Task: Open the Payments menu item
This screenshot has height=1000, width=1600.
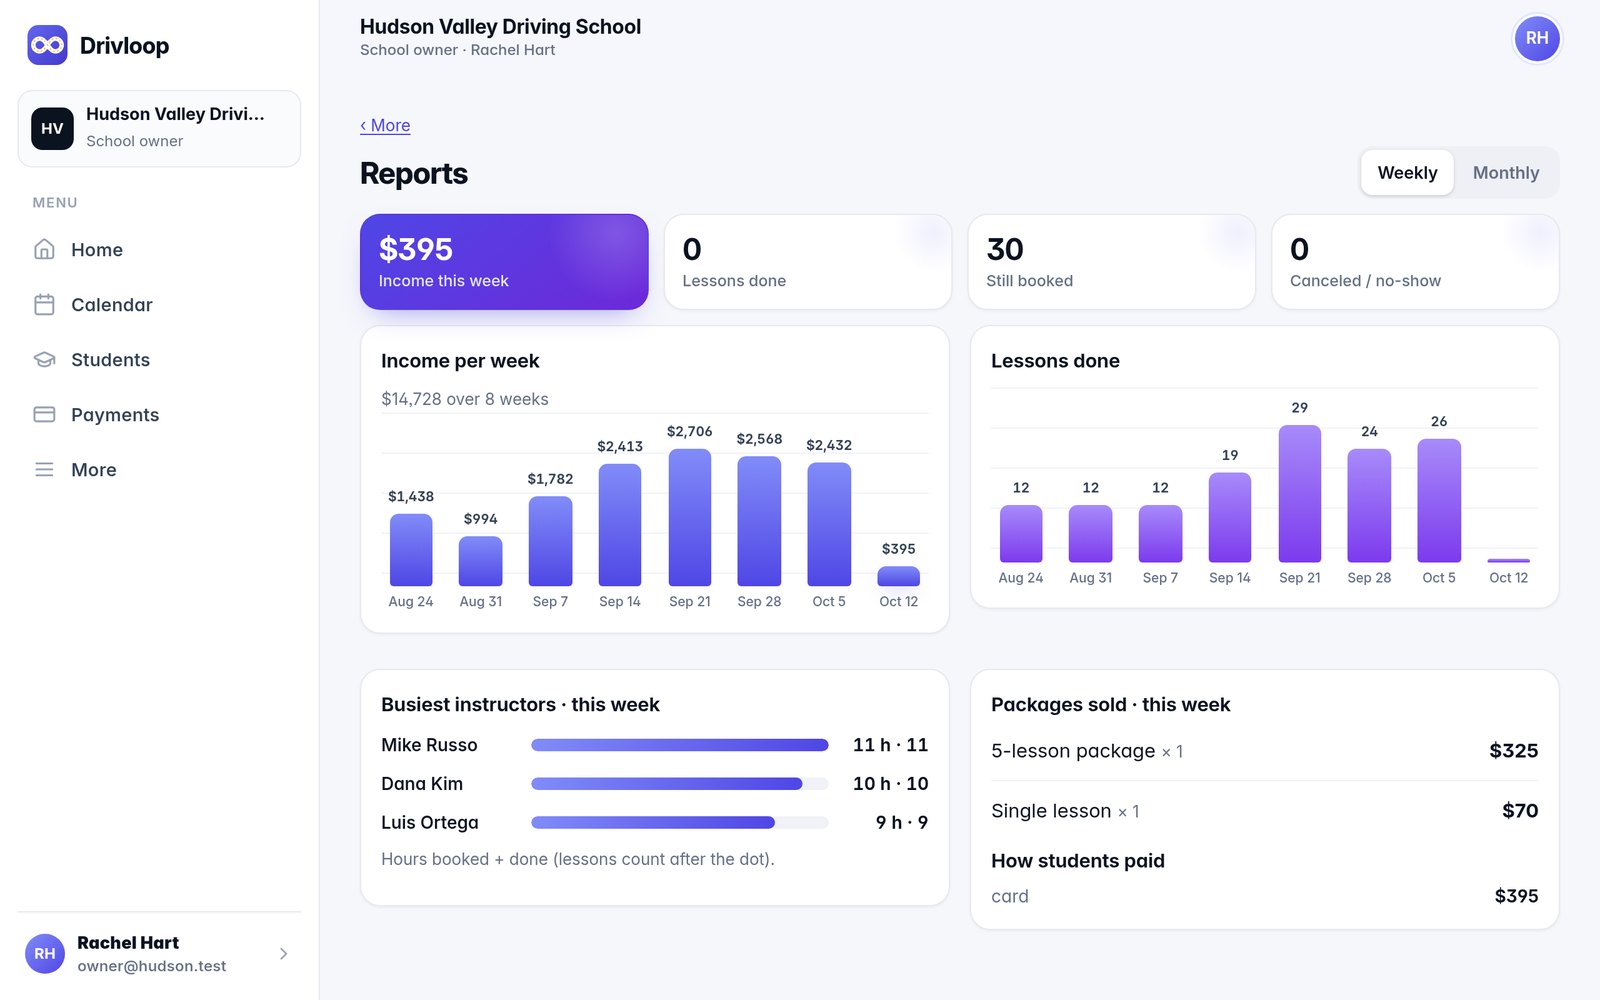Action: 159,414
